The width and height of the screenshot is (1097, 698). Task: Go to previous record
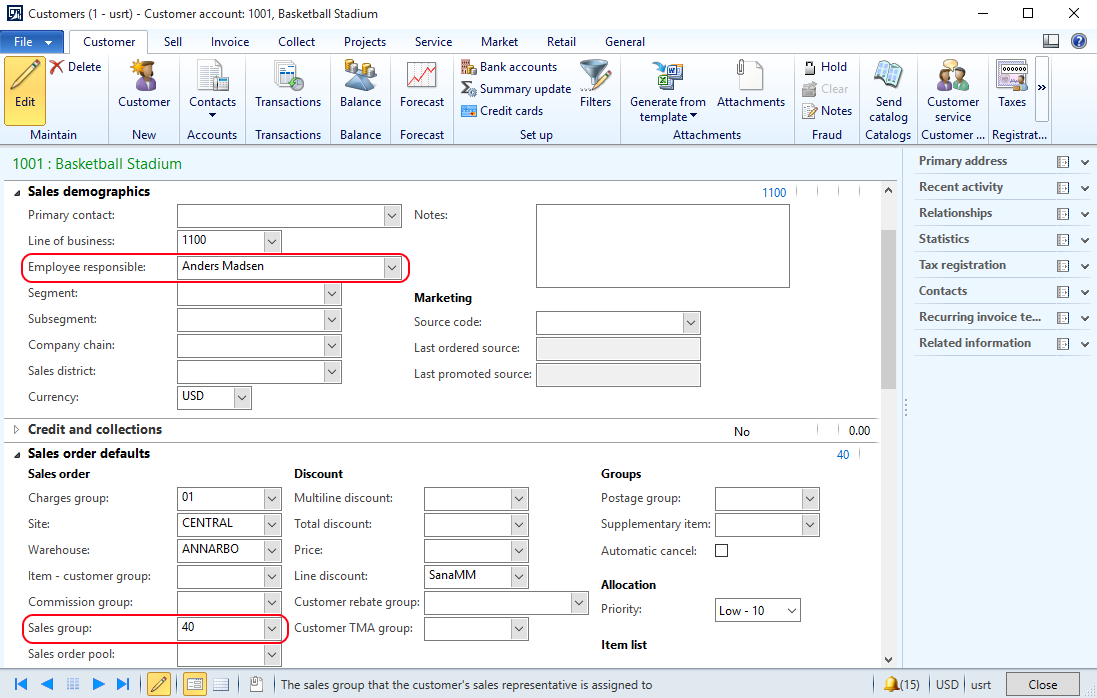(47, 684)
